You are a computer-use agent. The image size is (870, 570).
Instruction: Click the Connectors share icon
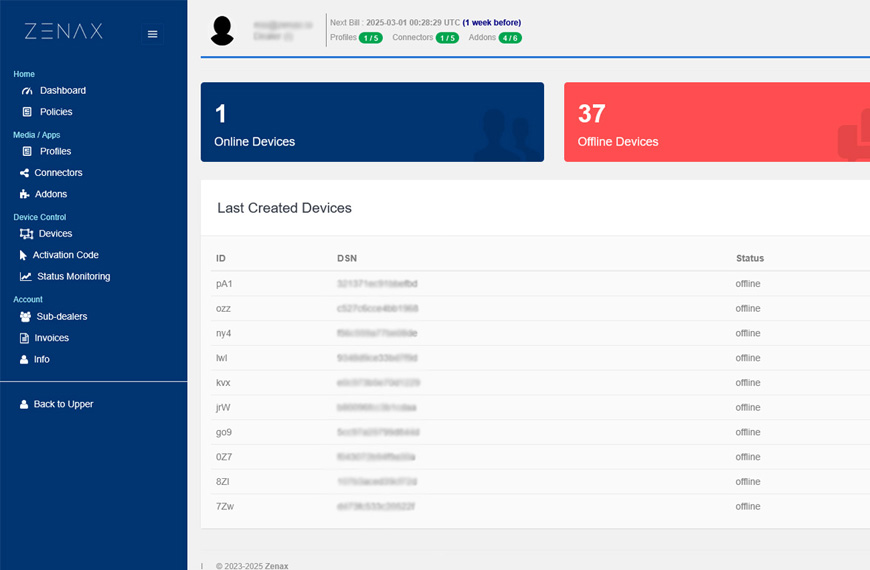25,173
